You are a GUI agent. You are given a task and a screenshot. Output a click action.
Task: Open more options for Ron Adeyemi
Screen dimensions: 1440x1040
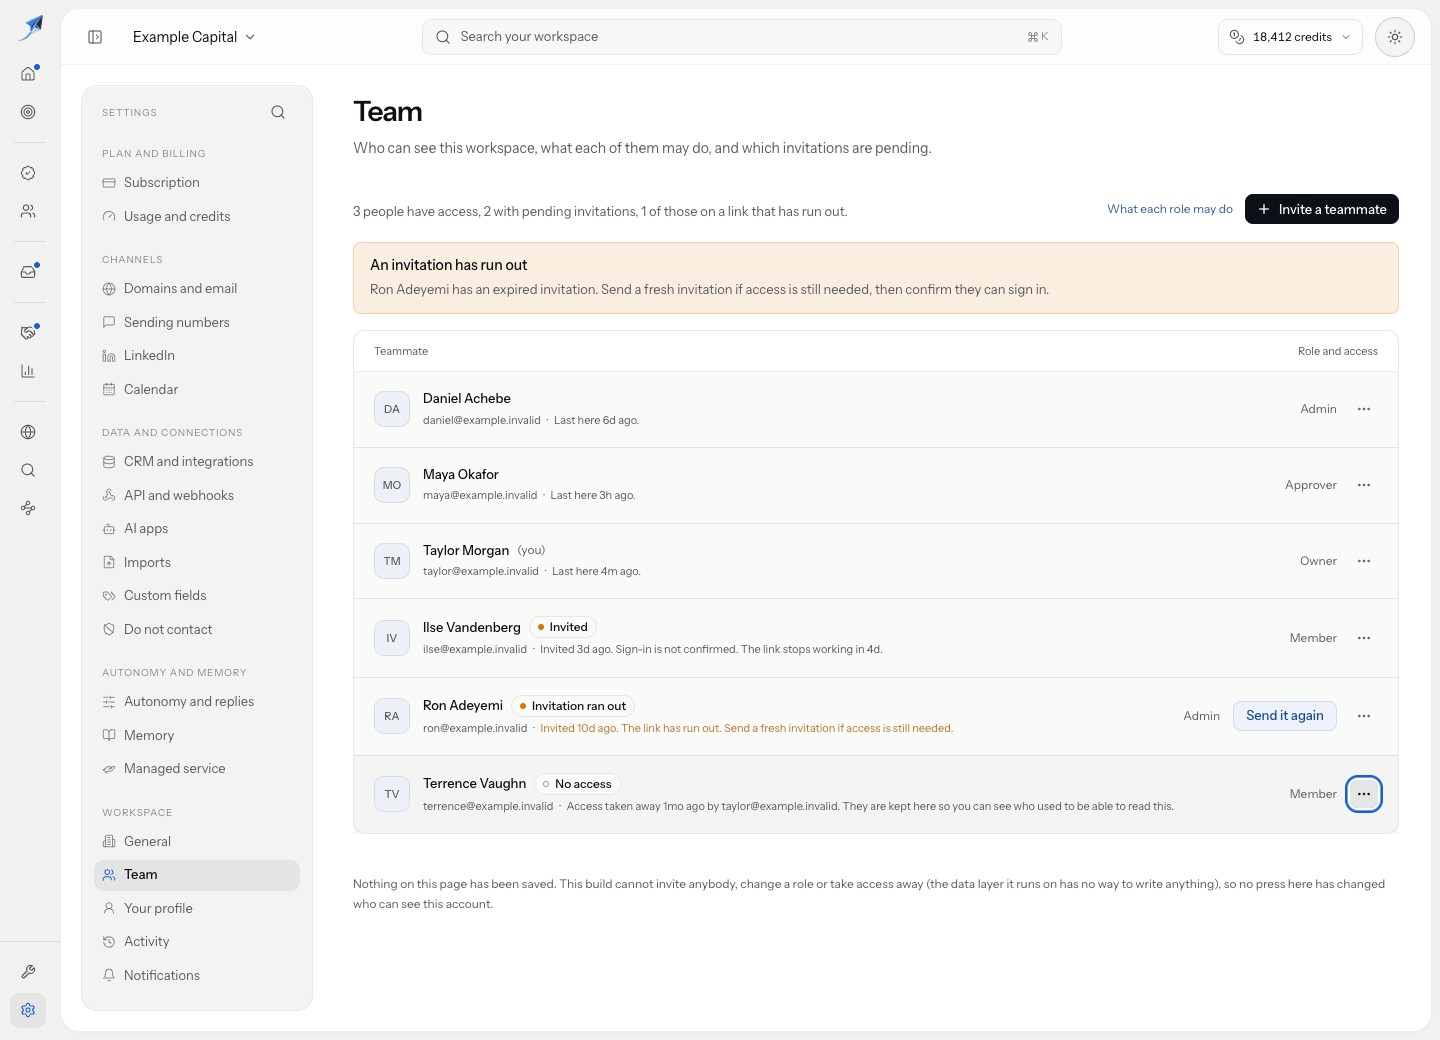click(x=1364, y=716)
